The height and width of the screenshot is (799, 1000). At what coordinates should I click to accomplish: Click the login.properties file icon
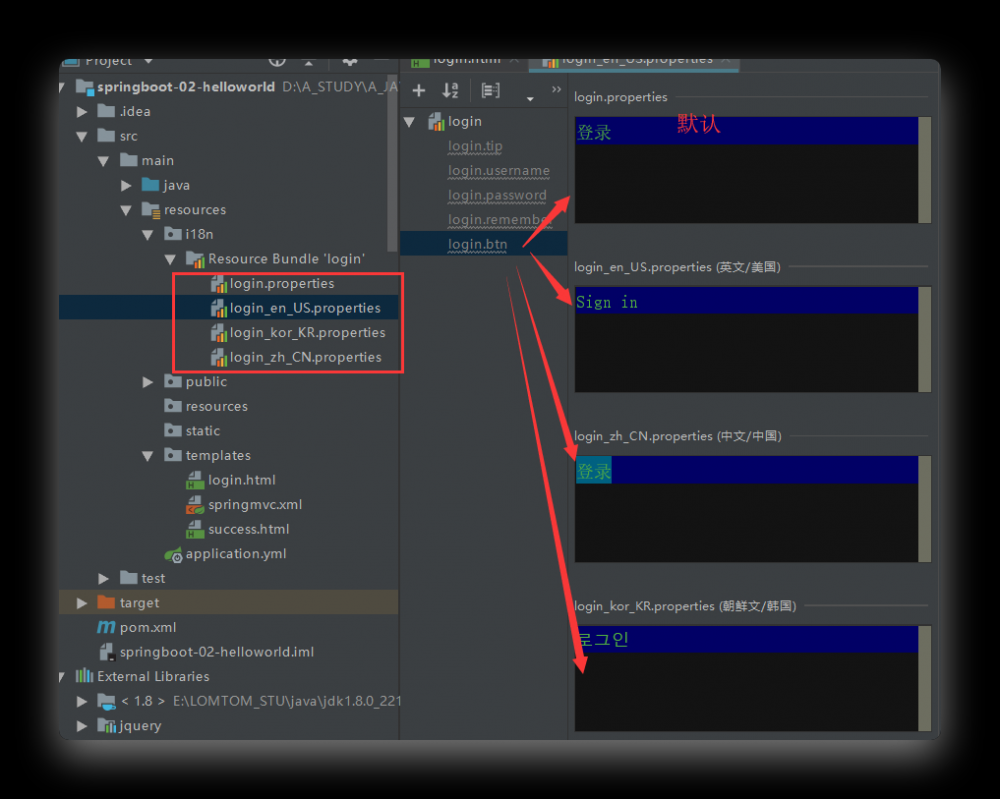pyautogui.click(x=219, y=284)
